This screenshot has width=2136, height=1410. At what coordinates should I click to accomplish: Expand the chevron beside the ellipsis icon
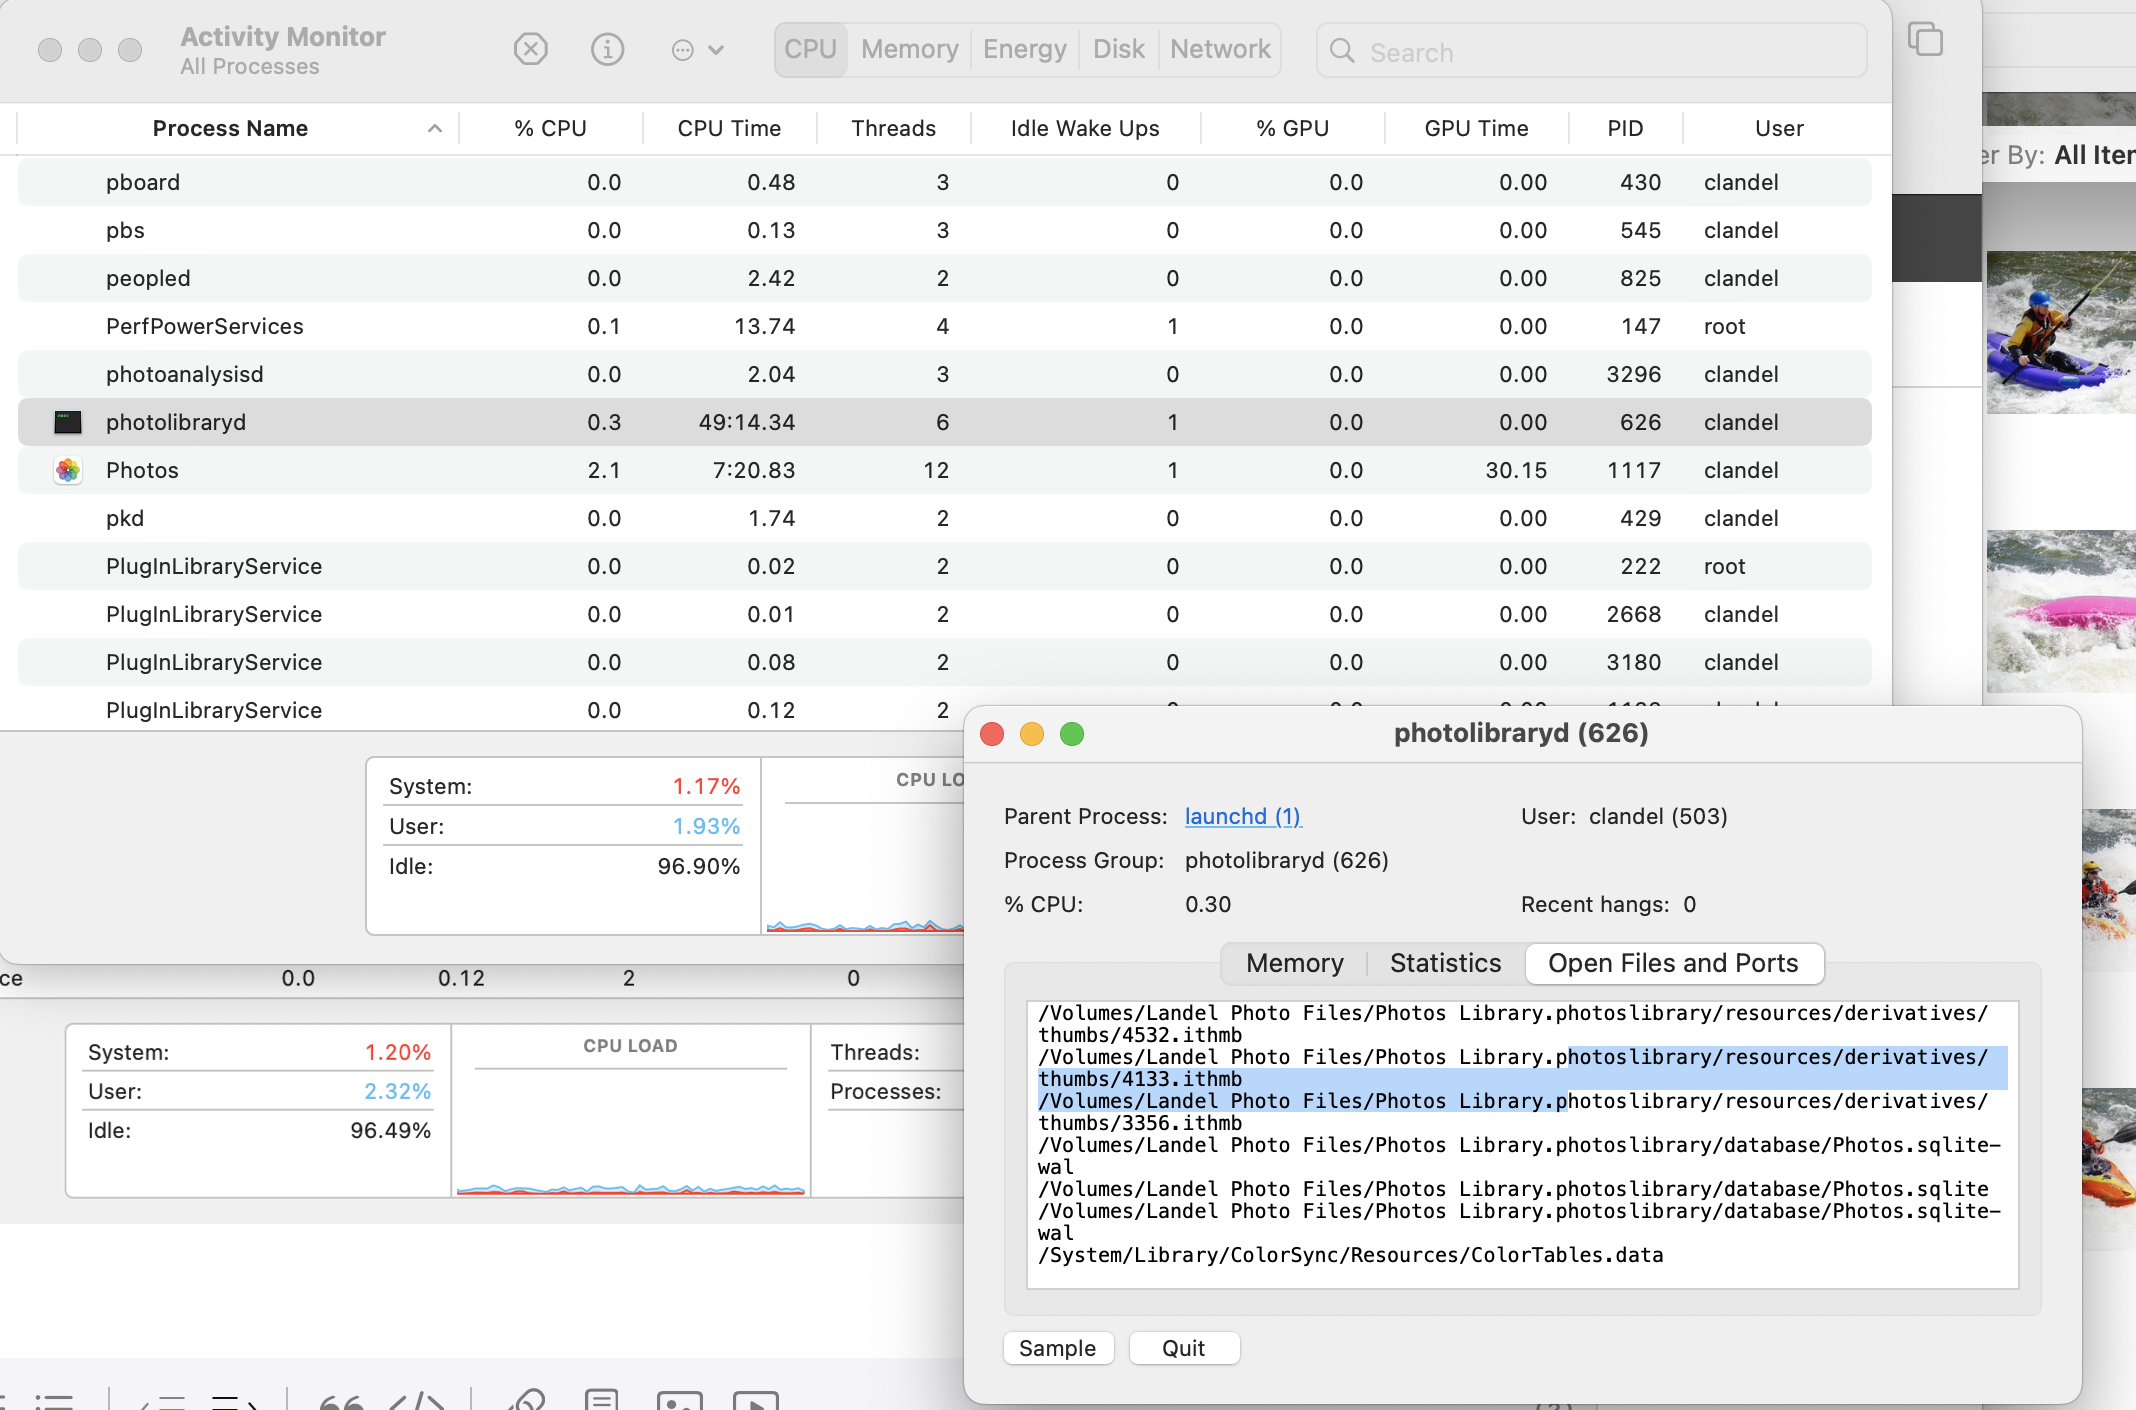click(x=716, y=50)
